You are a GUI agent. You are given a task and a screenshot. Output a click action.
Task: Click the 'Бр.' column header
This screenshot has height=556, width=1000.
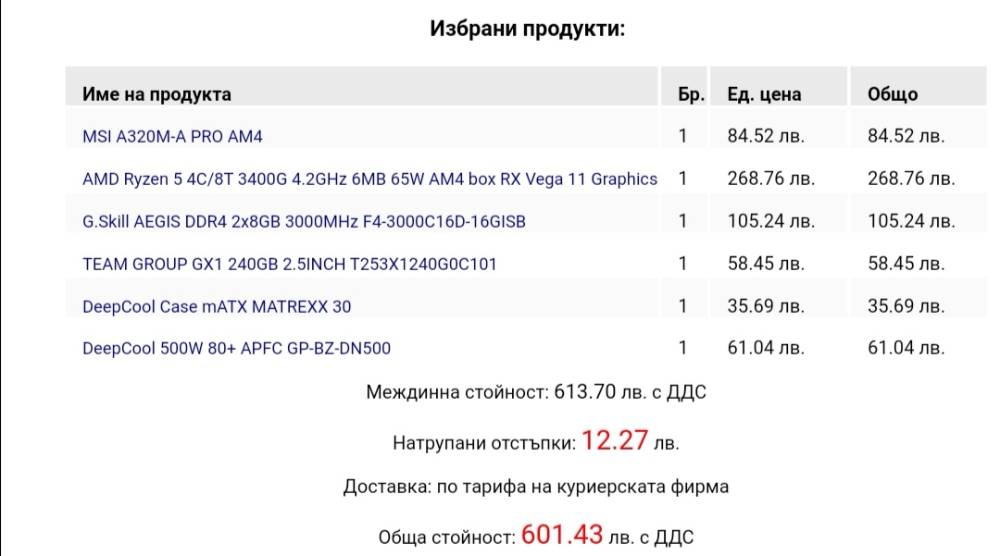[x=691, y=94]
